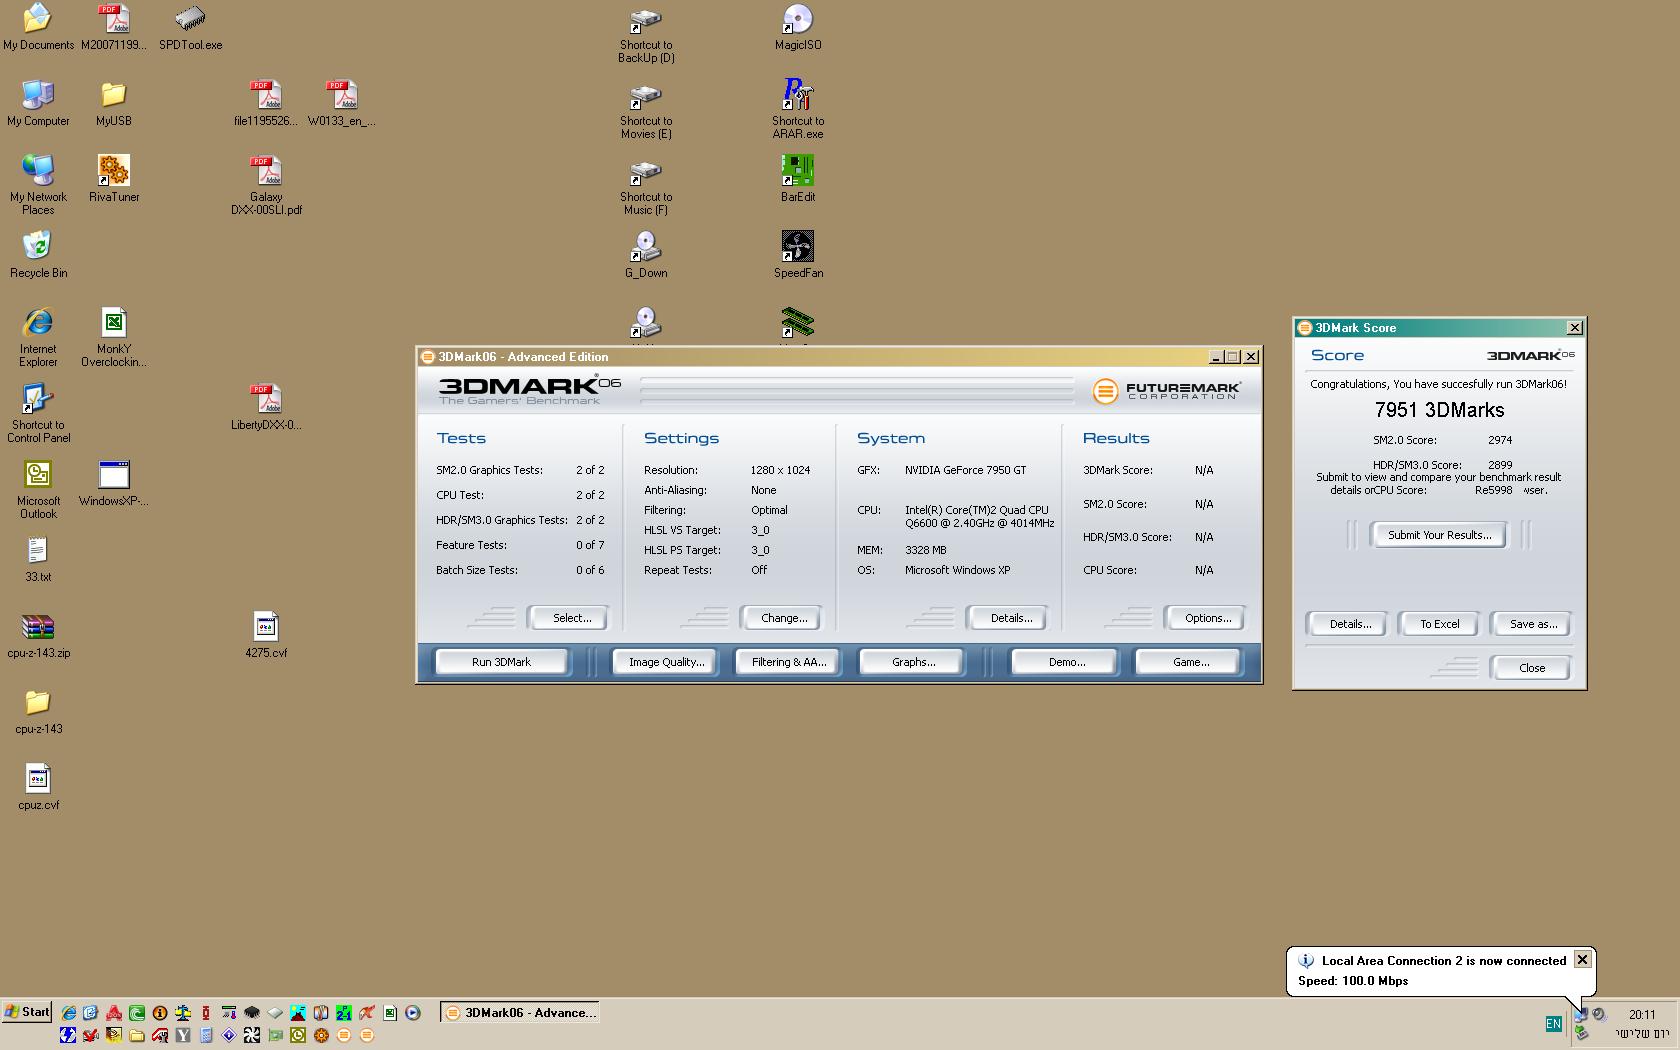Click the Start button
The height and width of the screenshot is (1050, 1680).
click(27, 1012)
